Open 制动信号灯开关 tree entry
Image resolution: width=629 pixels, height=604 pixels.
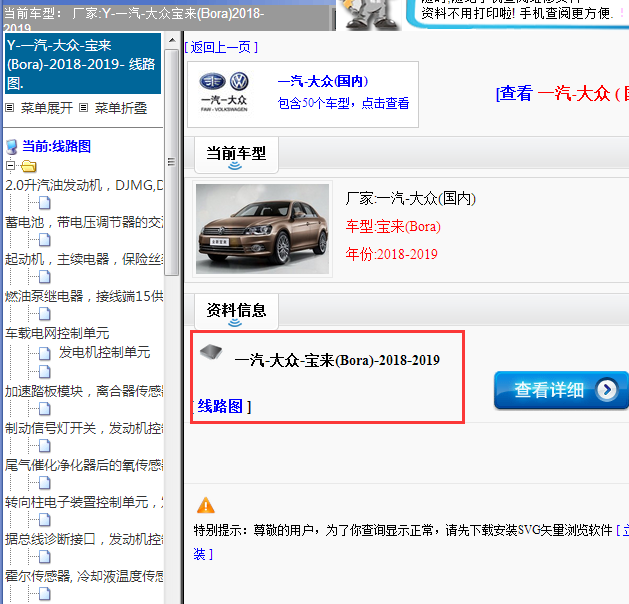click(x=84, y=428)
